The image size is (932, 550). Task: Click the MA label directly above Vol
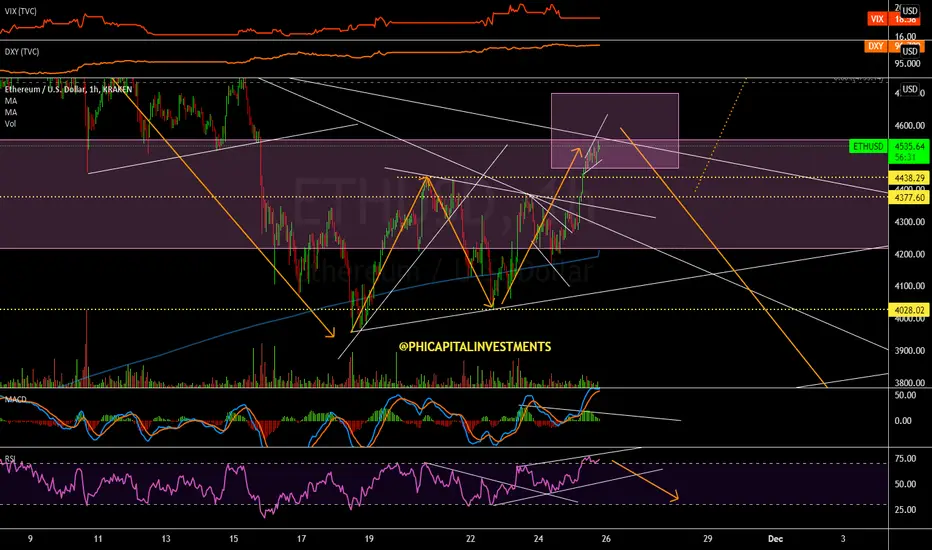[x=11, y=112]
